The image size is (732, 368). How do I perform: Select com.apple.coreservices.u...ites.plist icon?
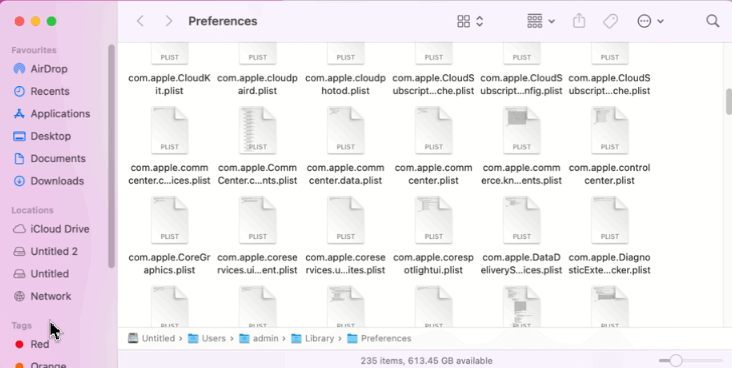345,220
